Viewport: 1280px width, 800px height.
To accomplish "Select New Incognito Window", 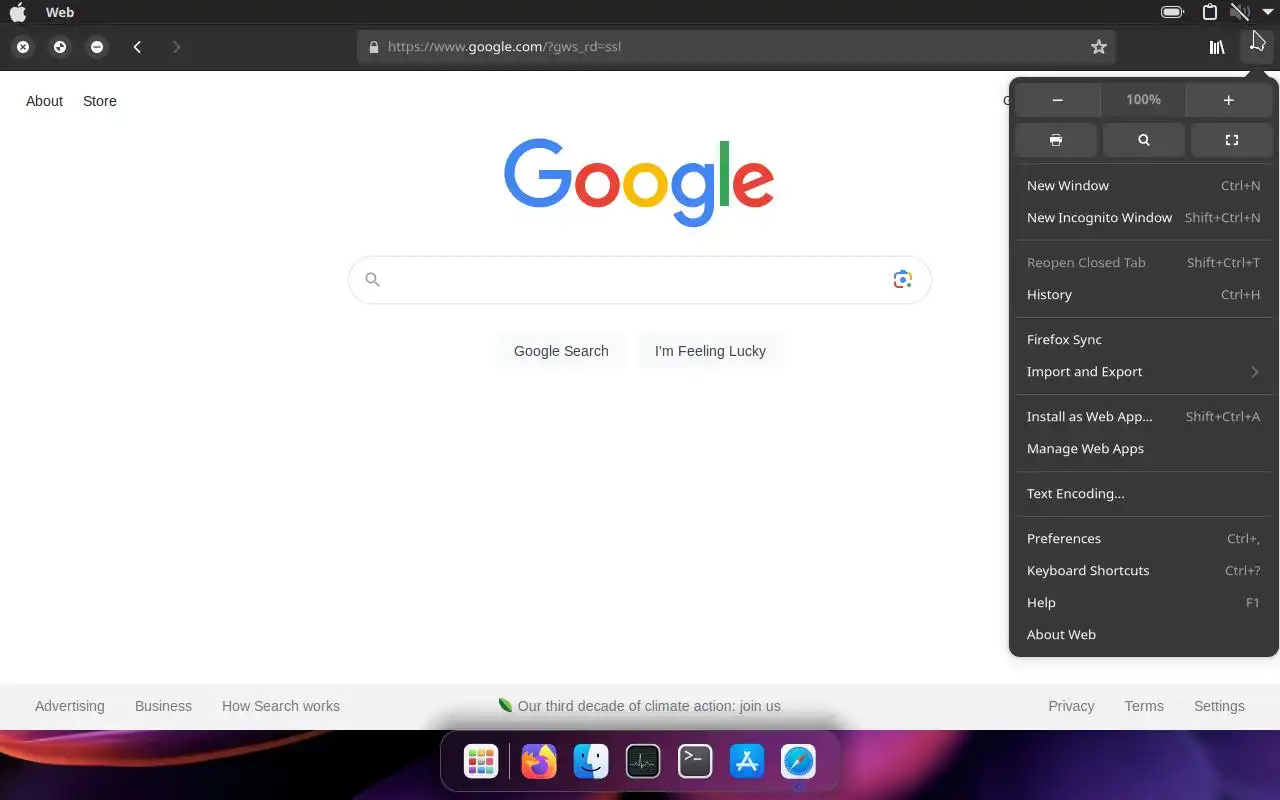I will (1144, 218).
